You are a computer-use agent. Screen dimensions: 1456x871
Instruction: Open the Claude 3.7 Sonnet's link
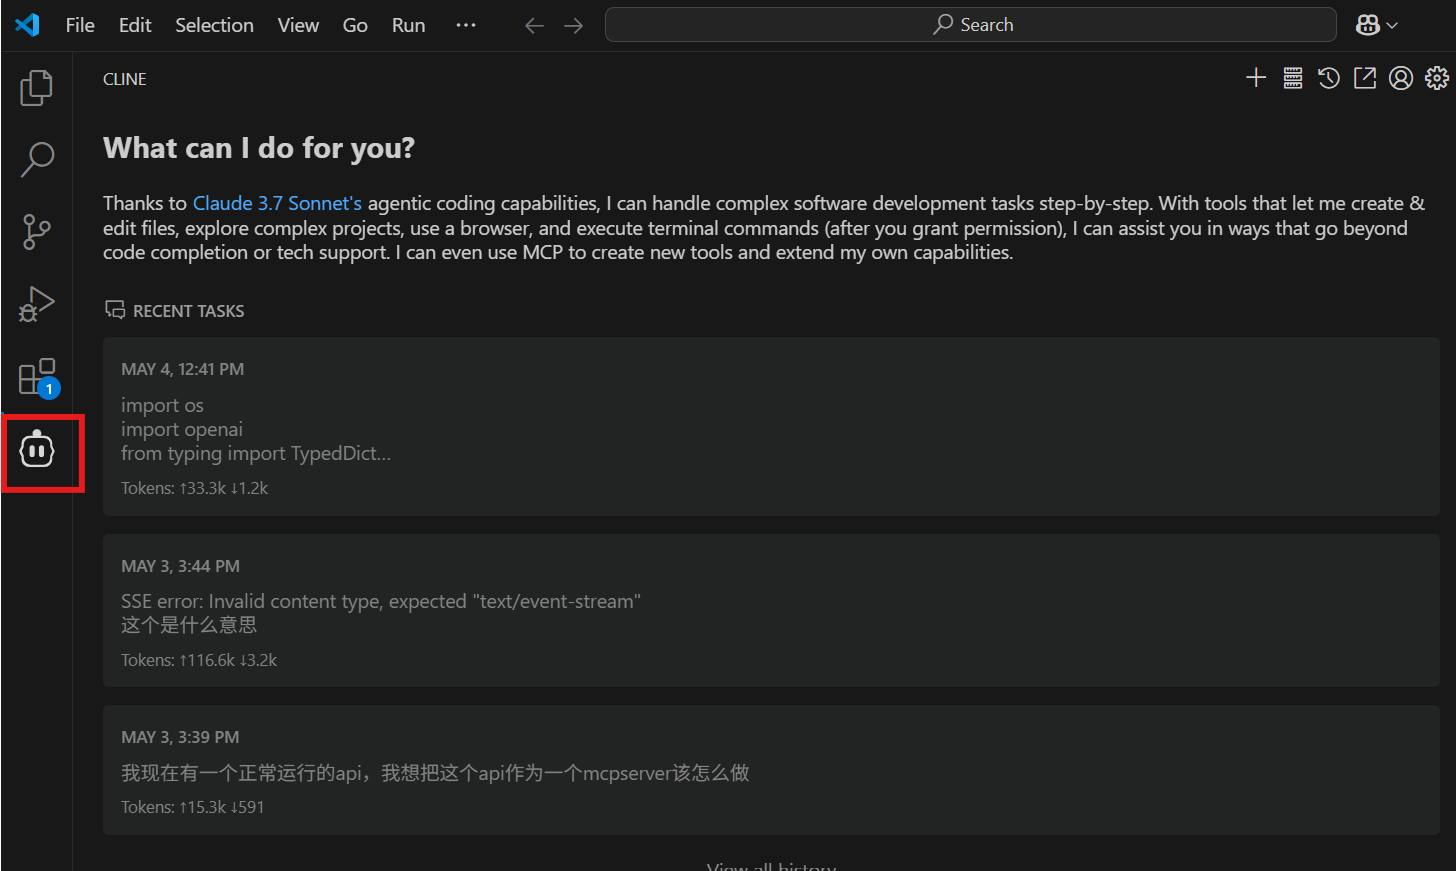[276, 202]
